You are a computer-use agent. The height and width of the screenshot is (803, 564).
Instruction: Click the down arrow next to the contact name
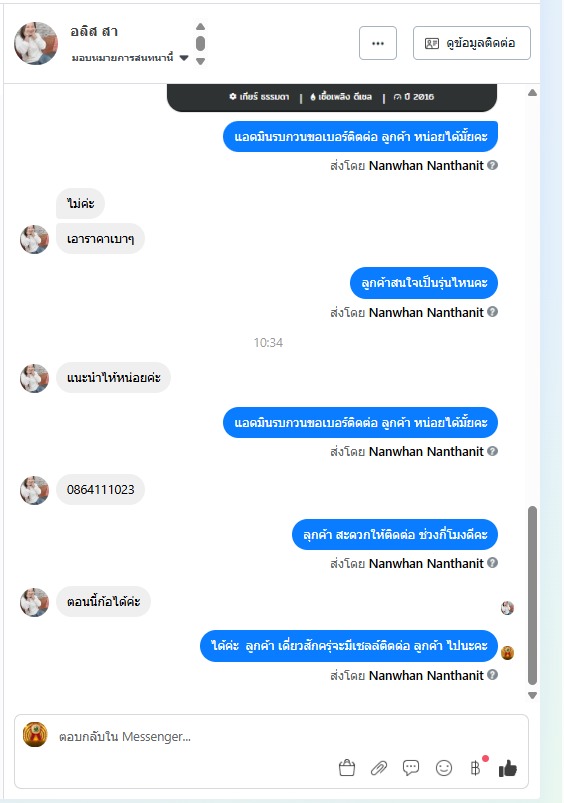click(x=201, y=61)
